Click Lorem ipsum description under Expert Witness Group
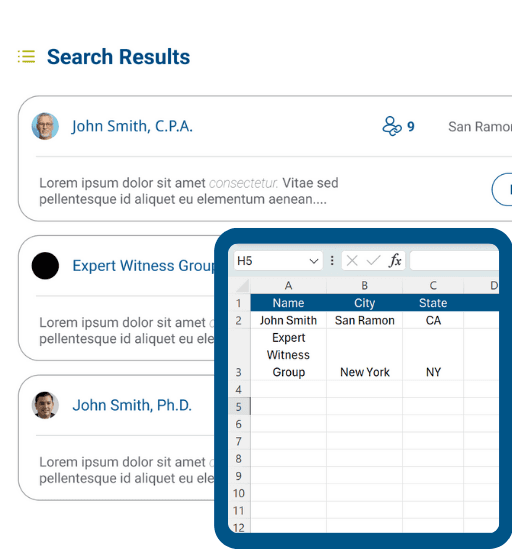Viewport: 512px width, 549px height. pyautogui.click(x=126, y=331)
